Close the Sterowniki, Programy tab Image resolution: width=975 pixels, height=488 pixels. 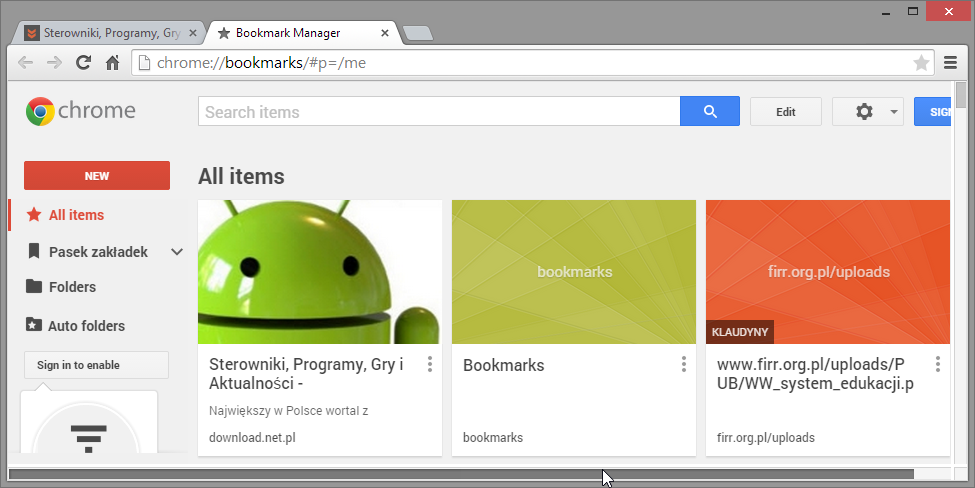pos(193,33)
